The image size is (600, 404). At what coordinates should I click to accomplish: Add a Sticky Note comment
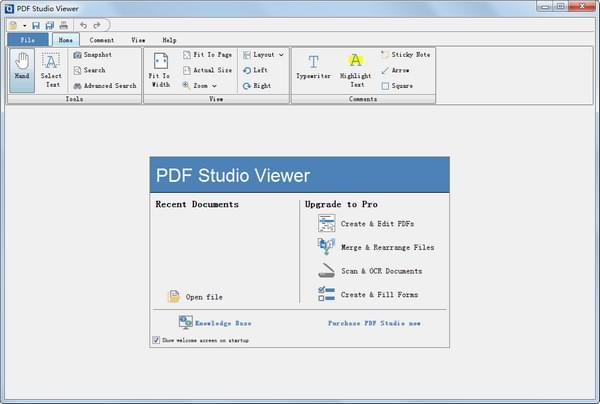tap(406, 55)
